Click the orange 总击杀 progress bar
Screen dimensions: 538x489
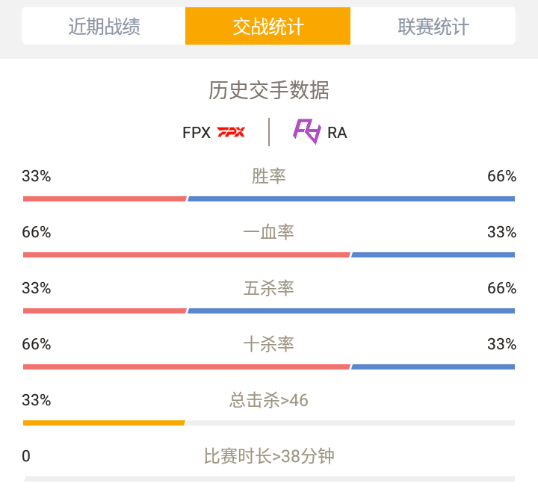coord(104,423)
